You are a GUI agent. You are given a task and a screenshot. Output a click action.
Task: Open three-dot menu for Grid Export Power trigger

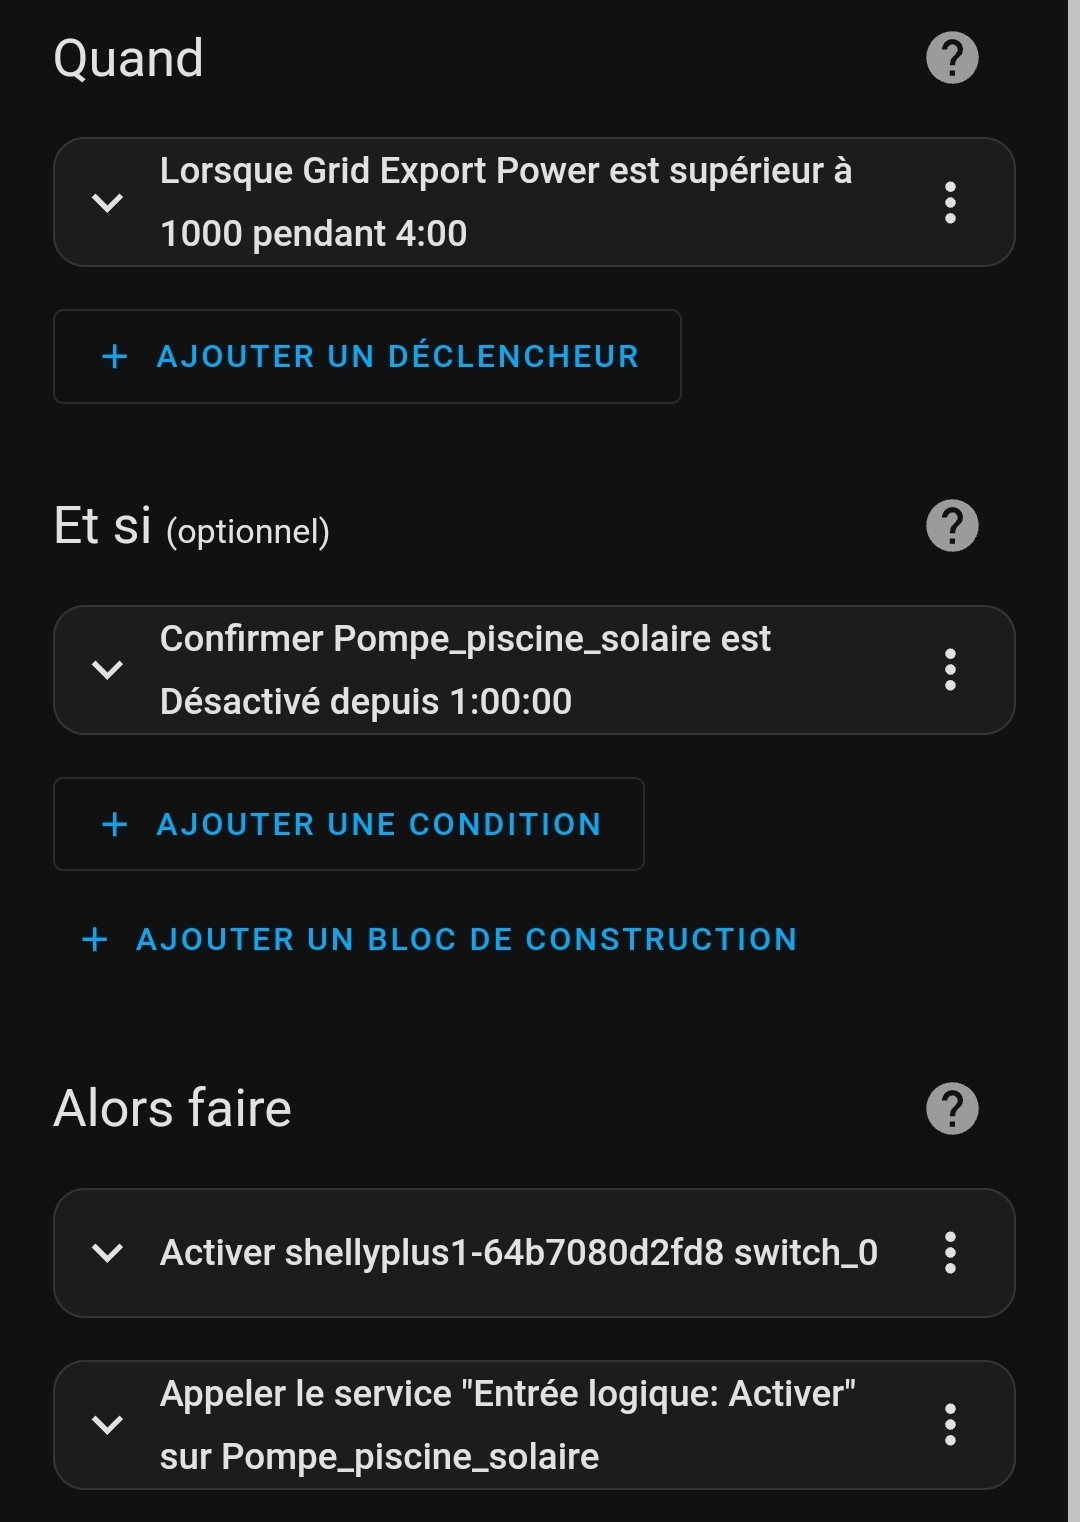[x=950, y=203]
